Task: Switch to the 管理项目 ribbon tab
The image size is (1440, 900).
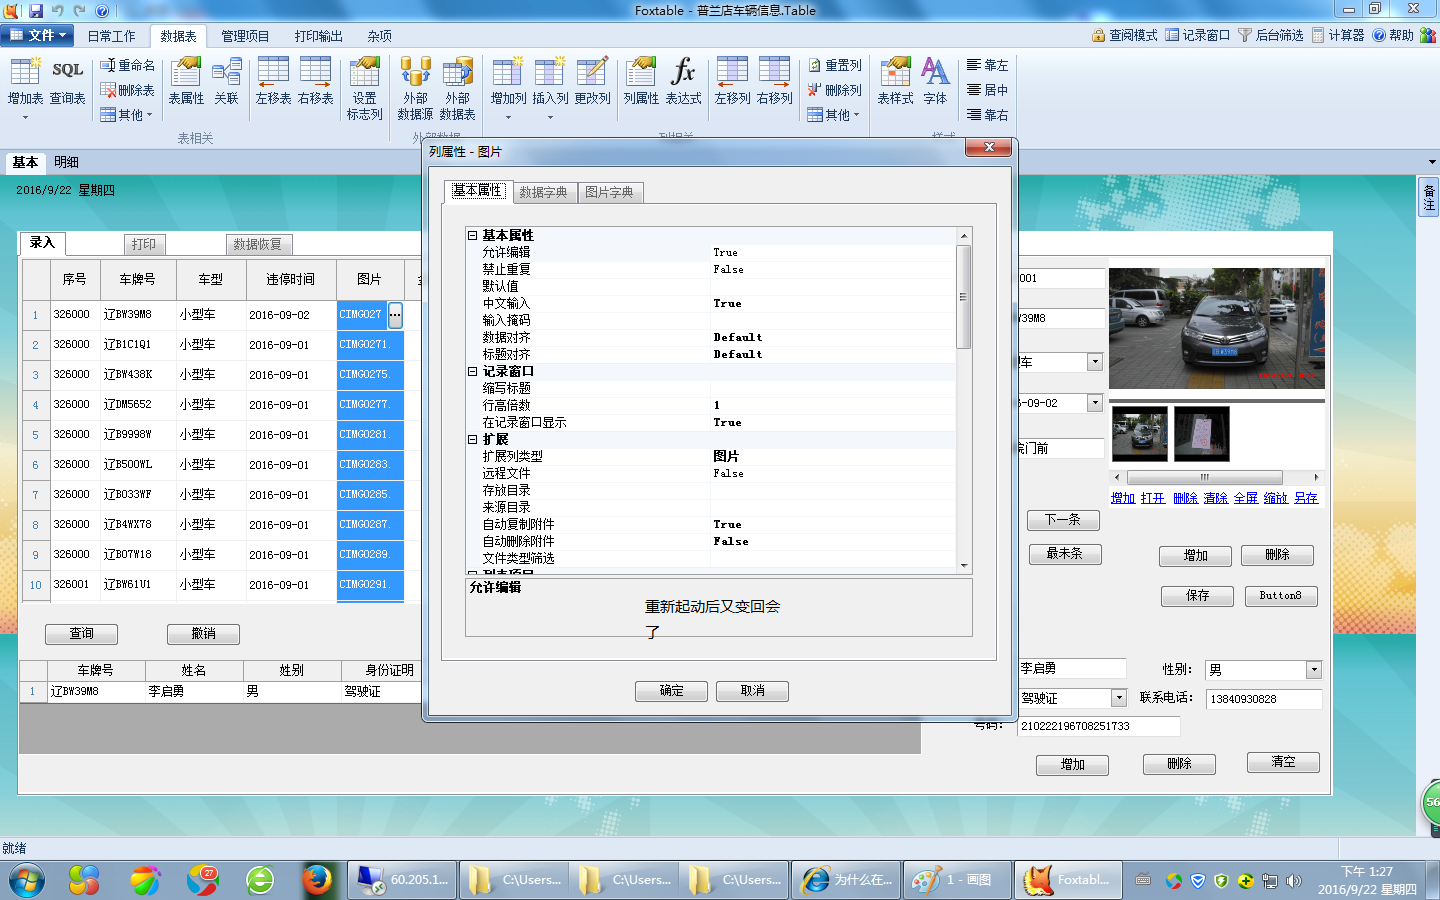Action: [x=245, y=36]
